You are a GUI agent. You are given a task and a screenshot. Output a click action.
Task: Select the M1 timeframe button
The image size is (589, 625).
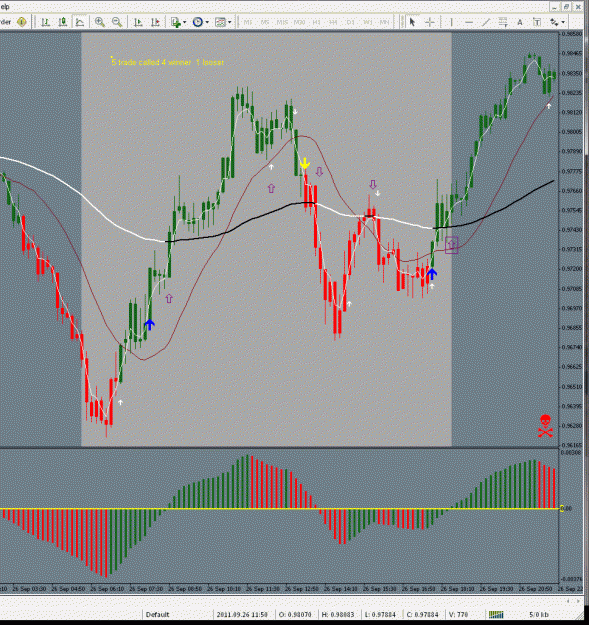pyautogui.click(x=248, y=22)
